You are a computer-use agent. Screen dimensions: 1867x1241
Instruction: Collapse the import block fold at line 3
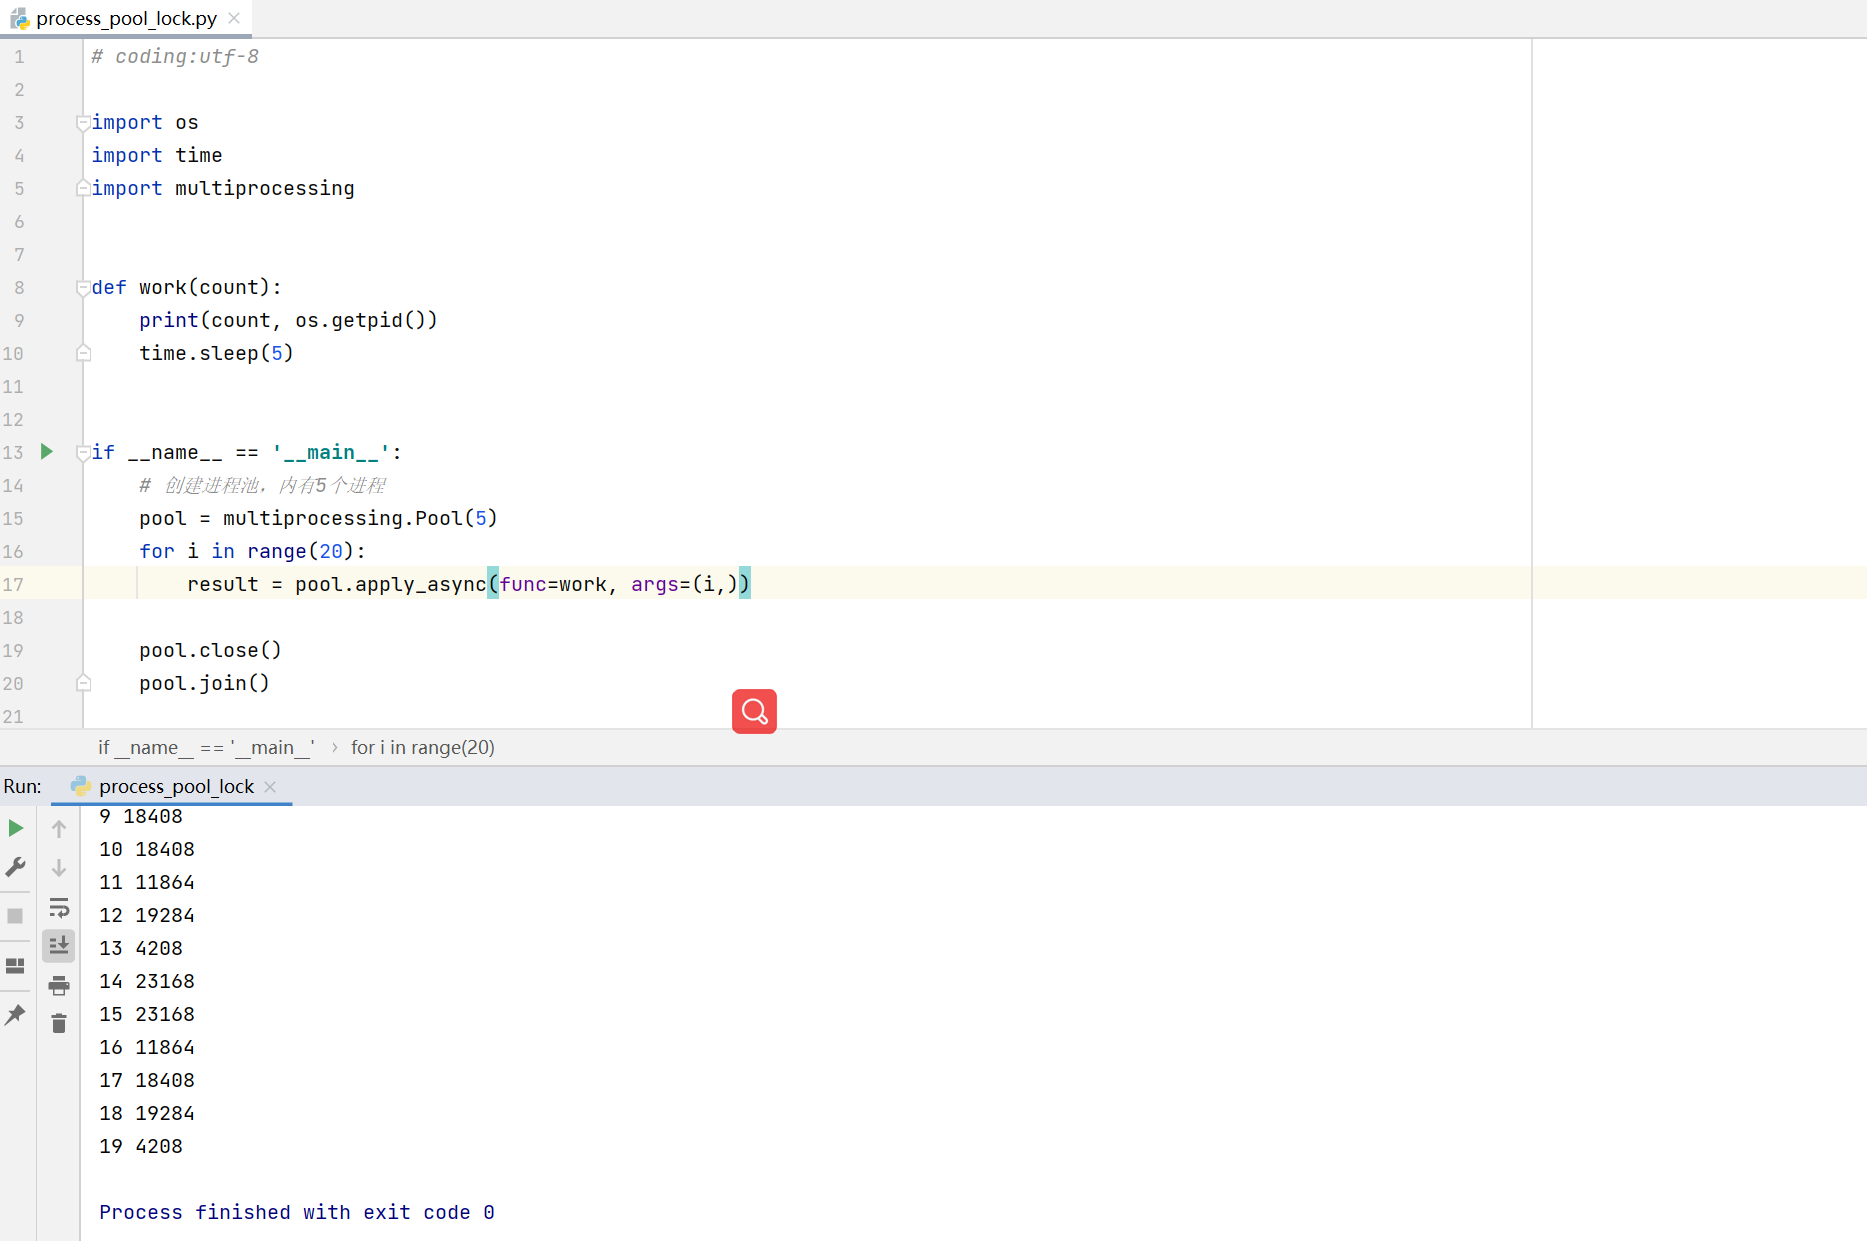pos(83,123)
